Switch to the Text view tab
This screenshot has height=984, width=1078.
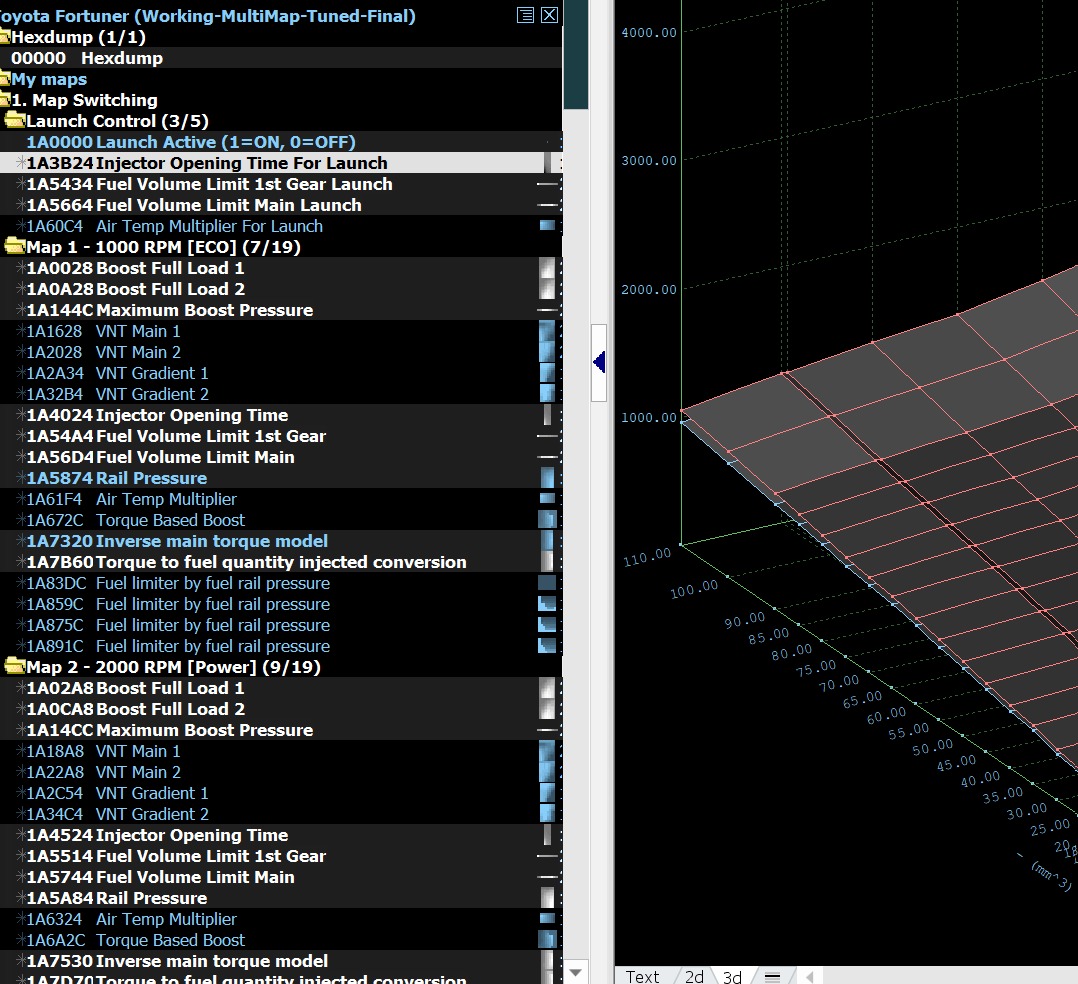click(642, 976)
